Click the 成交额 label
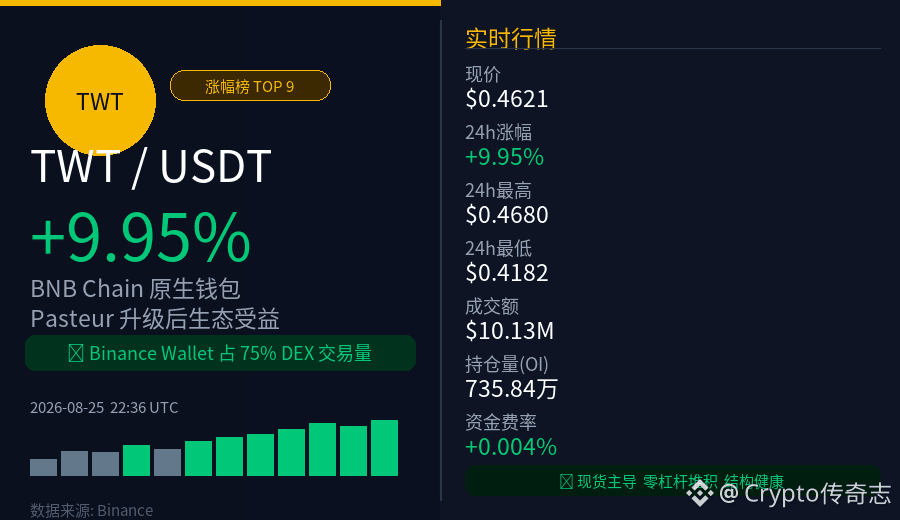900x520 pixels. pyautogui.click(x=492, y=306)
